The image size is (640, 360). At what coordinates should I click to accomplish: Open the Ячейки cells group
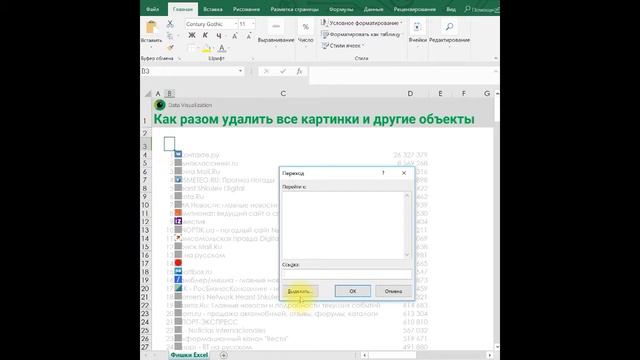pyautogui.click(x=417, y=32)
